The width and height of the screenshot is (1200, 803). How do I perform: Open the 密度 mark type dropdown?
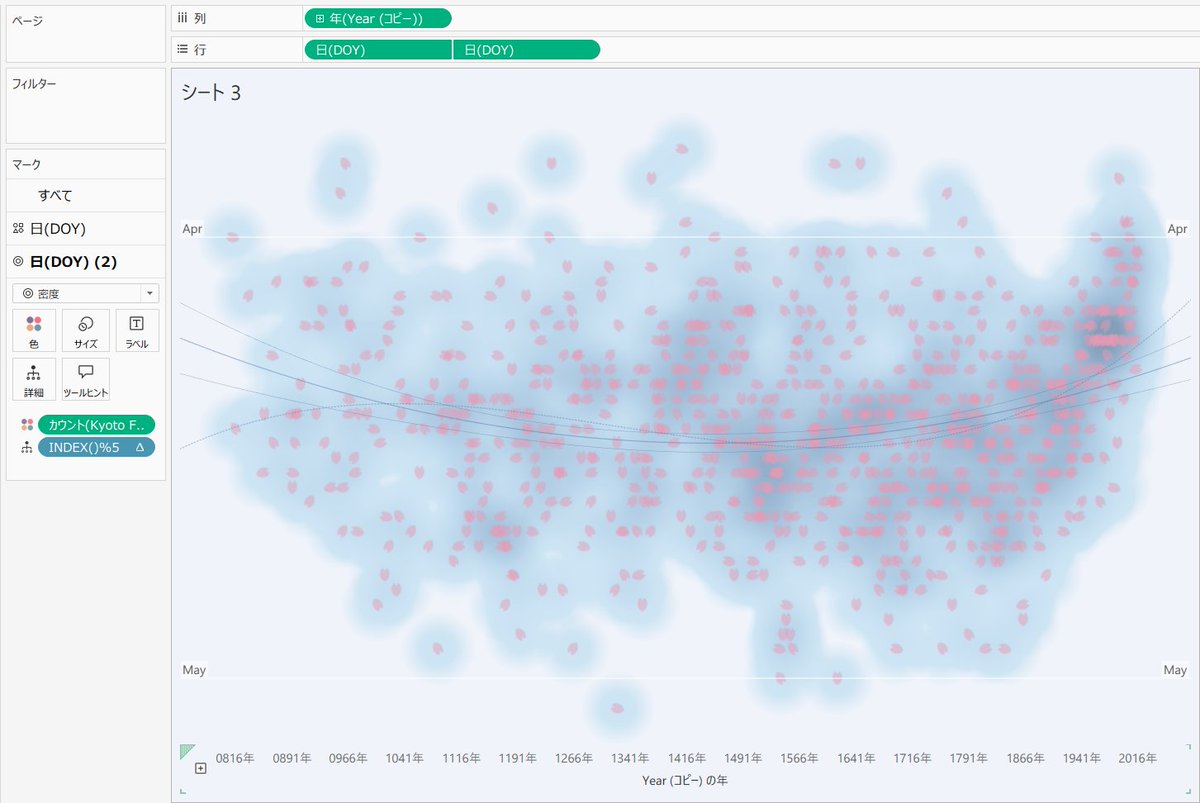86,294
